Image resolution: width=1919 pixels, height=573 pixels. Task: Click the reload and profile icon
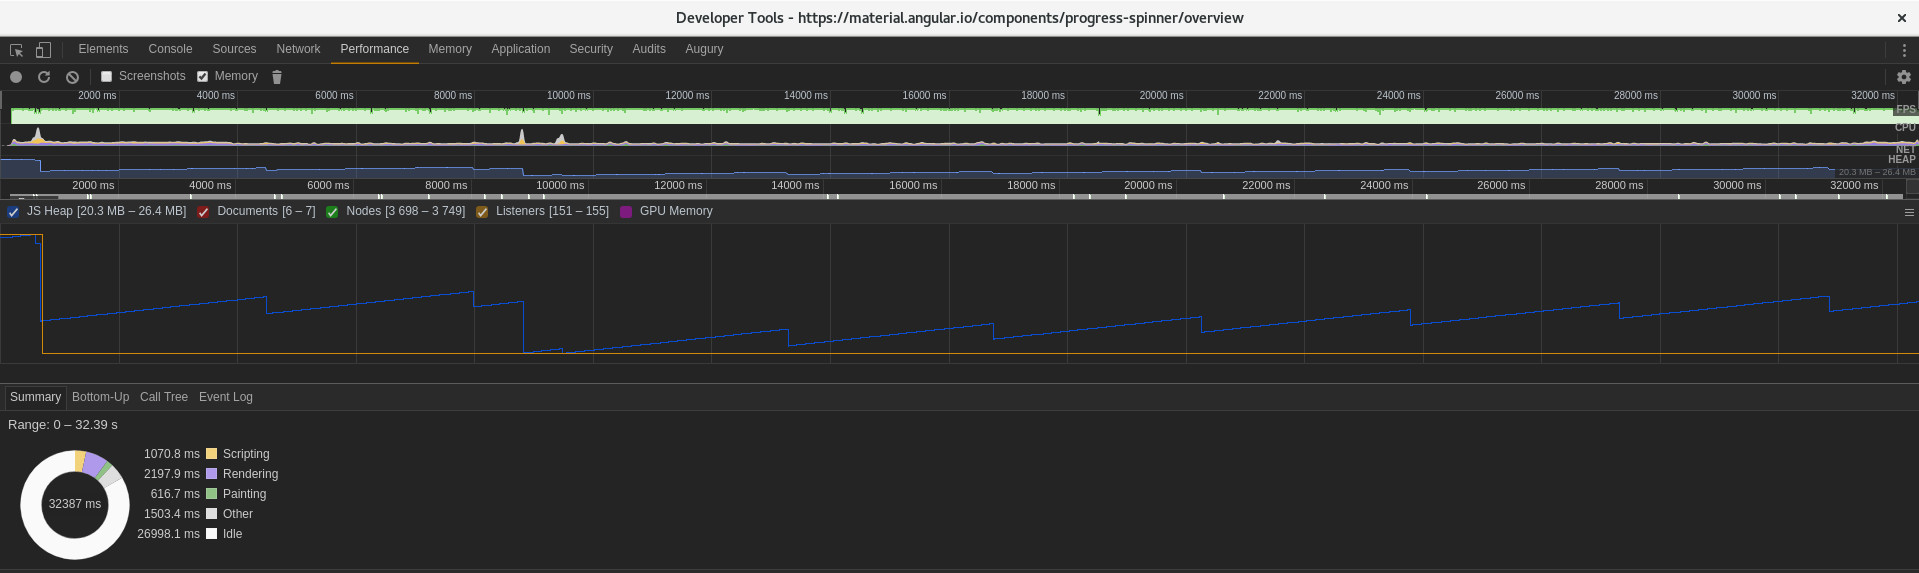pos(44,77)
